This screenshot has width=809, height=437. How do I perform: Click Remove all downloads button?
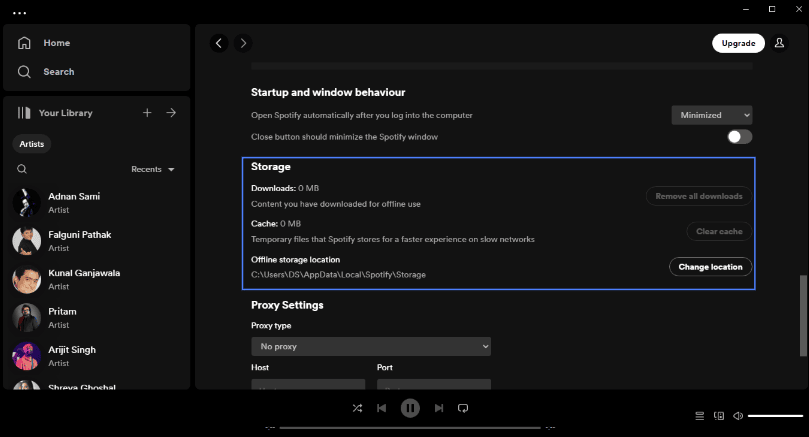(699, 196)
